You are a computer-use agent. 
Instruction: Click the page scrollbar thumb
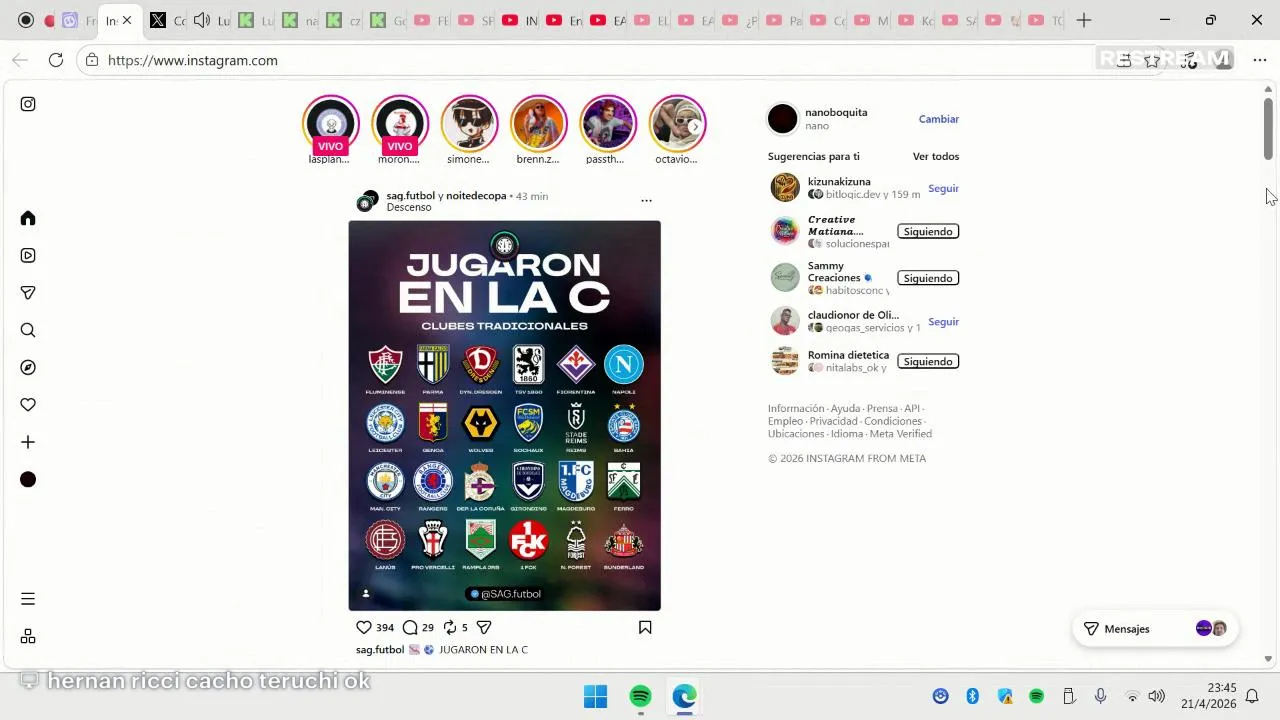(x=1268, y=128)
